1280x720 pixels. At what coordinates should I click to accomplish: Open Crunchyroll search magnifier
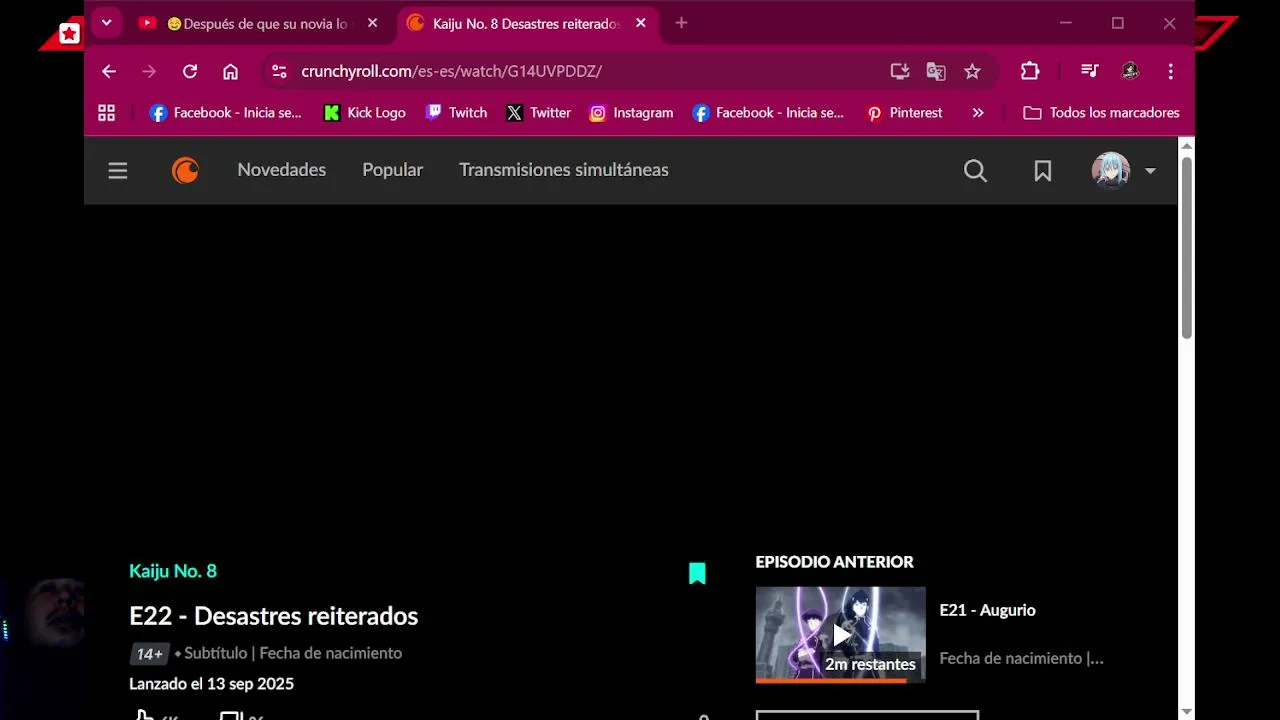[975, 171]
